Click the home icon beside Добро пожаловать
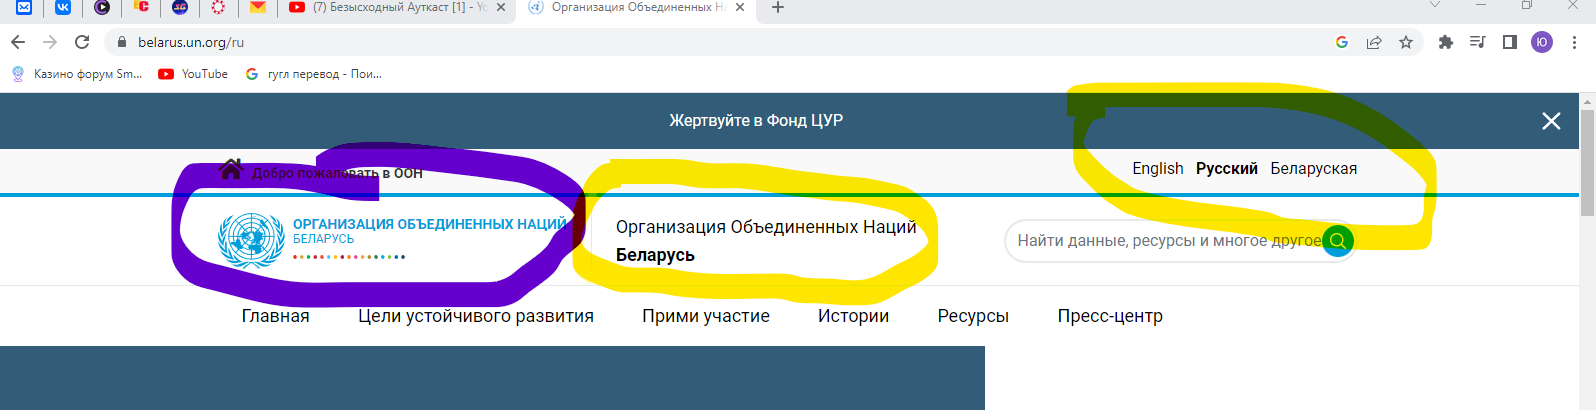Screen dimensions: 1596x410 pos(231,169)
